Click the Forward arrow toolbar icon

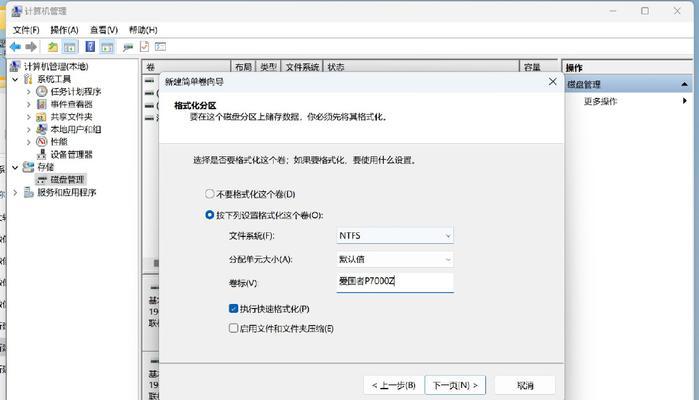31,47
